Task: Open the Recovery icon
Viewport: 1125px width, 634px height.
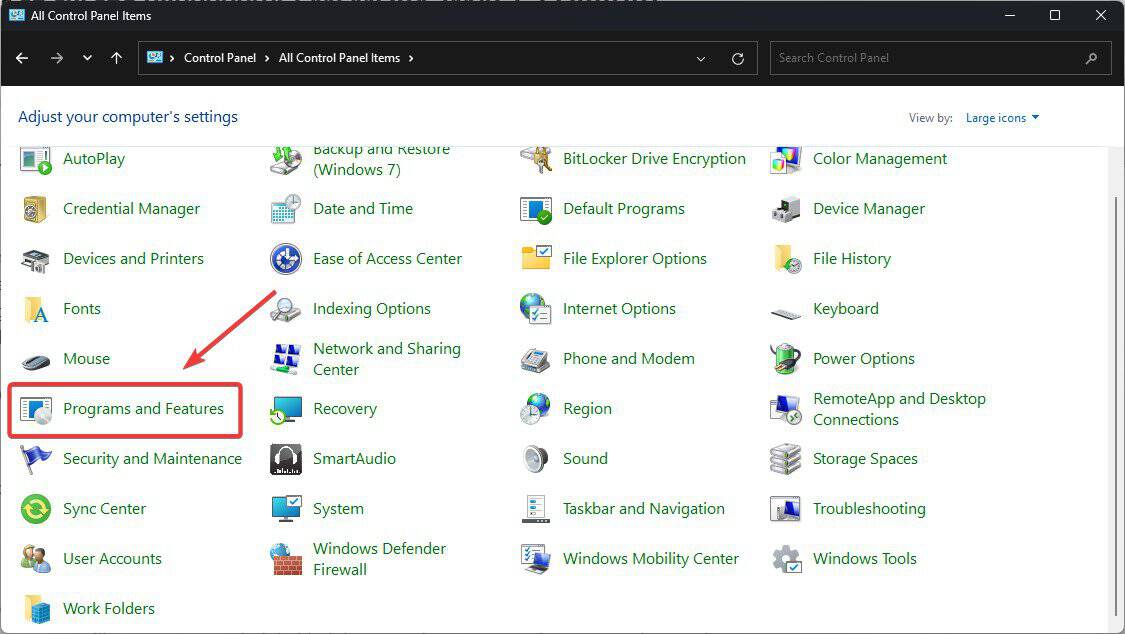Action: [286, 410]
